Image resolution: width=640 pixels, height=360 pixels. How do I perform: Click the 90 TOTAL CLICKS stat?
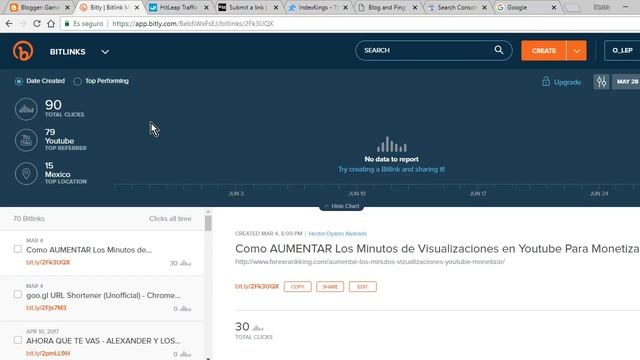tap(64, 108)
